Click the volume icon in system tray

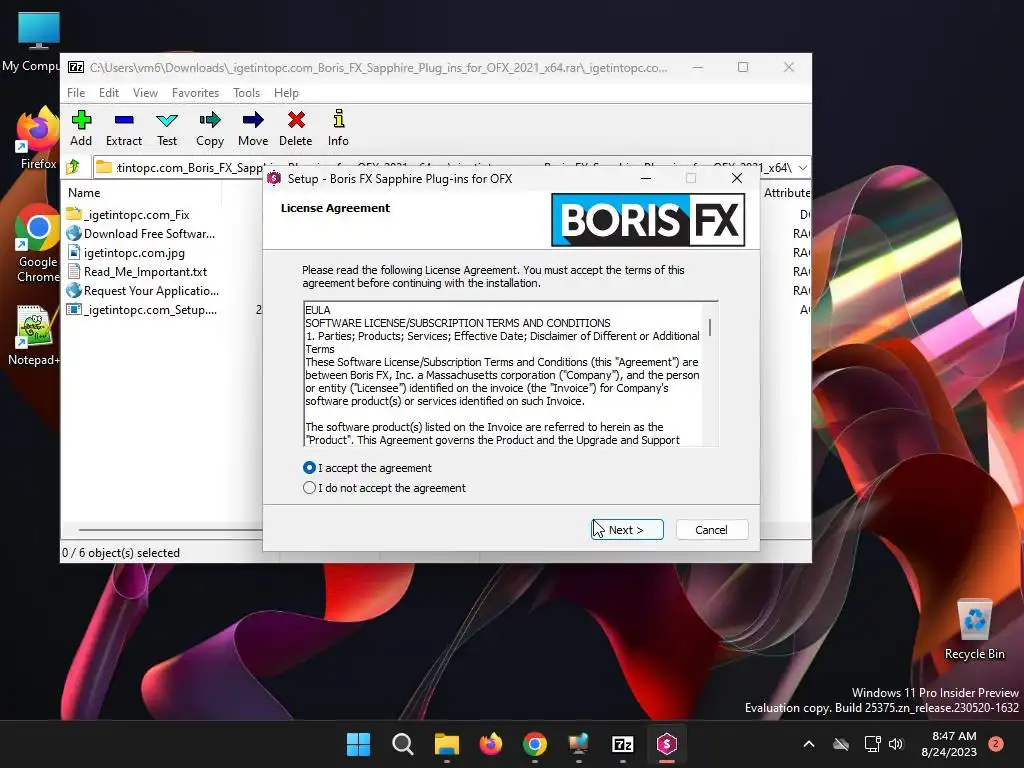click(x=896, y=744)
